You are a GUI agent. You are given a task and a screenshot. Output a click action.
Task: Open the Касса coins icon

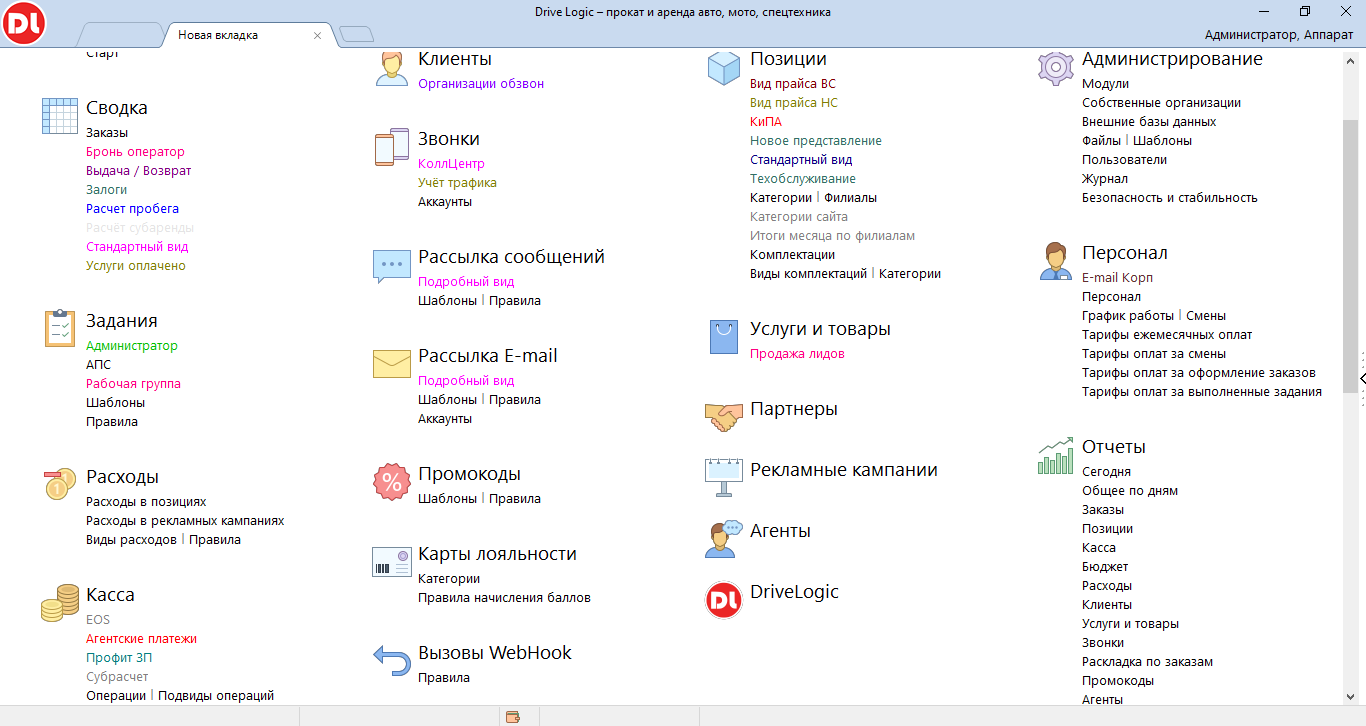(59, 602)
